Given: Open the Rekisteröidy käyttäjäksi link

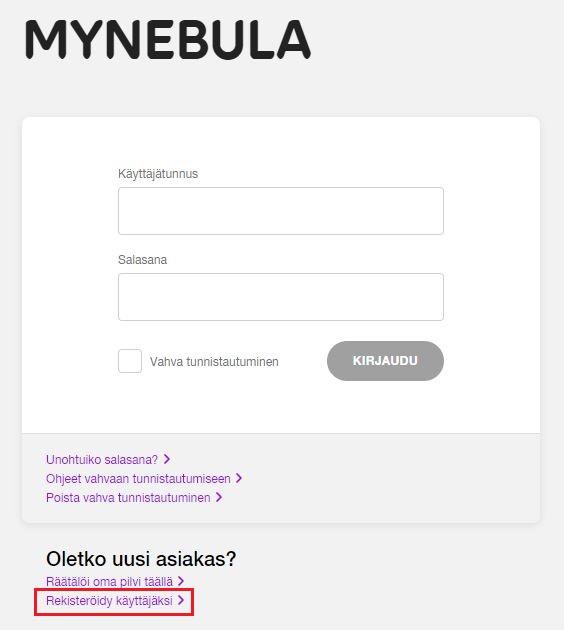Looking at the screenshot, I should [x=109, y=601].
